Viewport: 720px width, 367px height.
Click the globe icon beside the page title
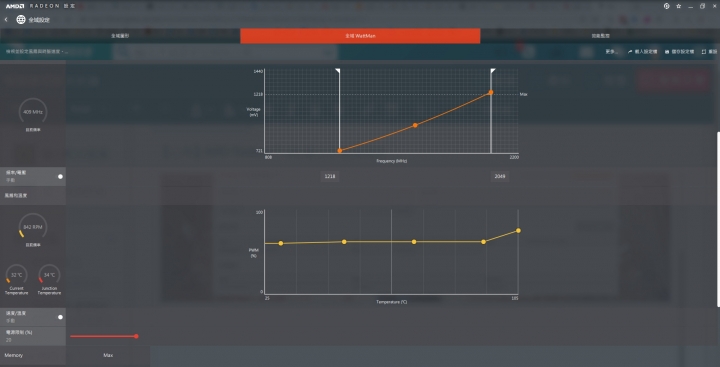click(x=21, y=20)
